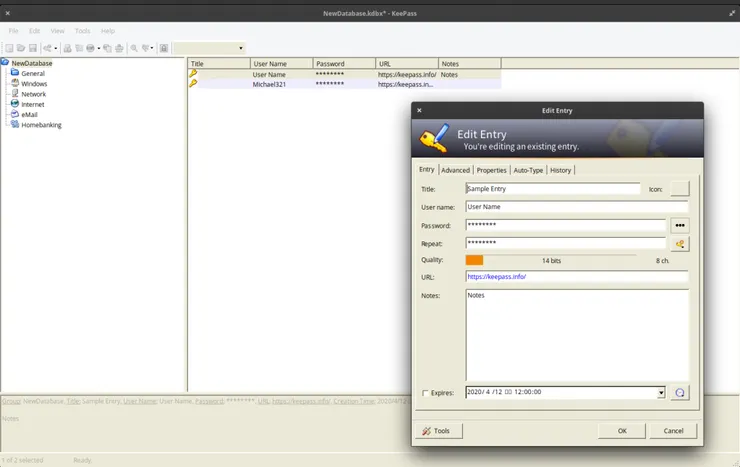Click the URL input field in dialog

[577, 277]
